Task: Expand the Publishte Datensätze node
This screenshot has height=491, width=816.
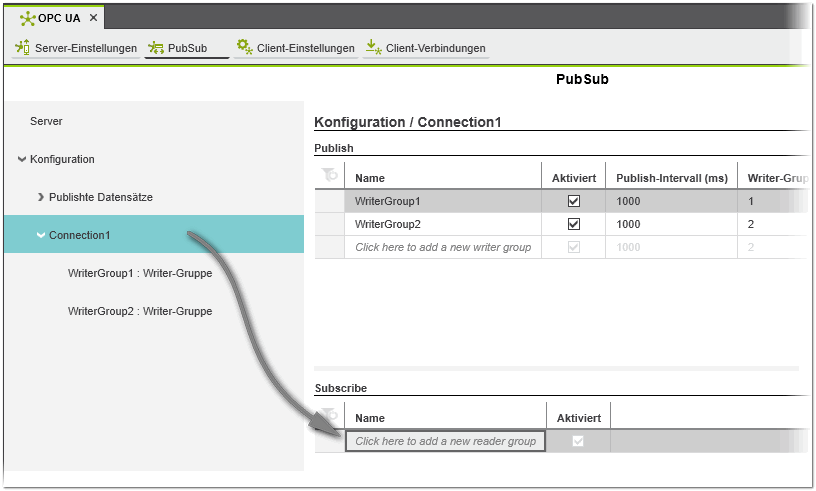Action: point(41,197)
